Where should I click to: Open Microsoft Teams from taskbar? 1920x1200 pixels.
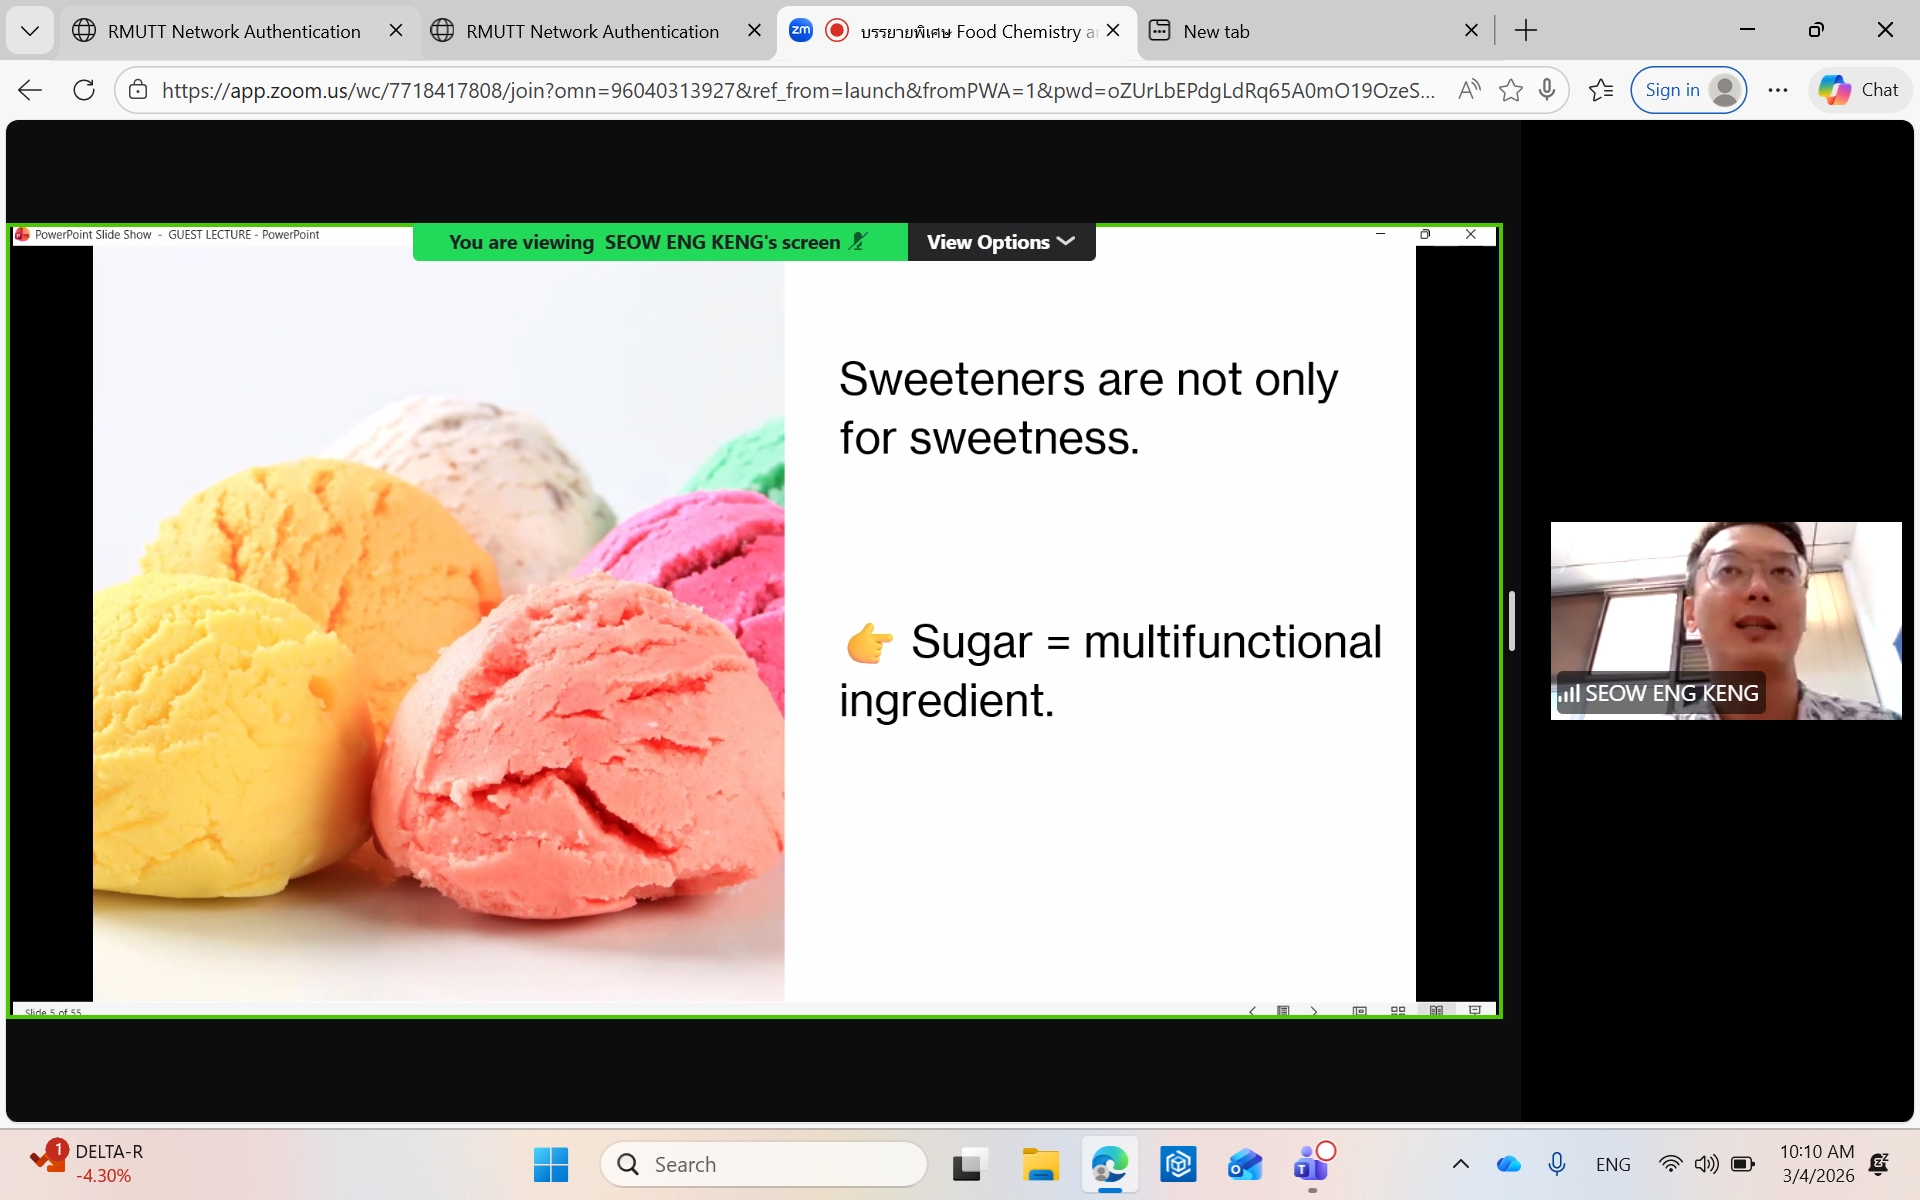click(x=1311, y=1165)
